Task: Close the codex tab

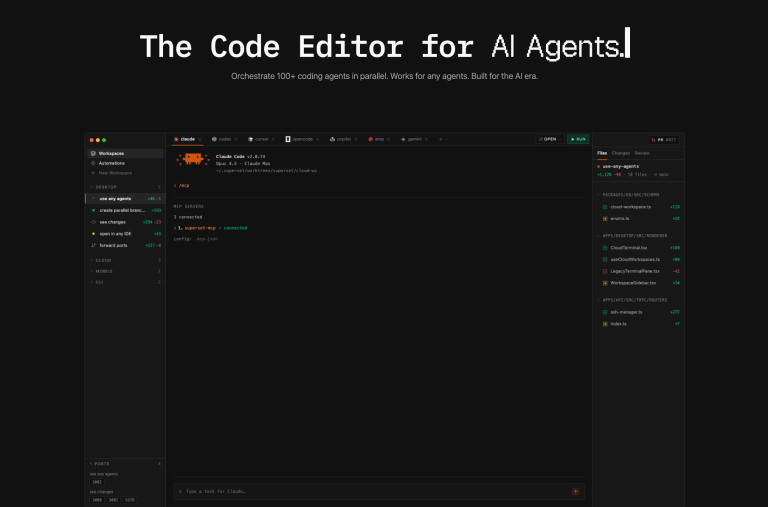Action: tap(236, 140)
